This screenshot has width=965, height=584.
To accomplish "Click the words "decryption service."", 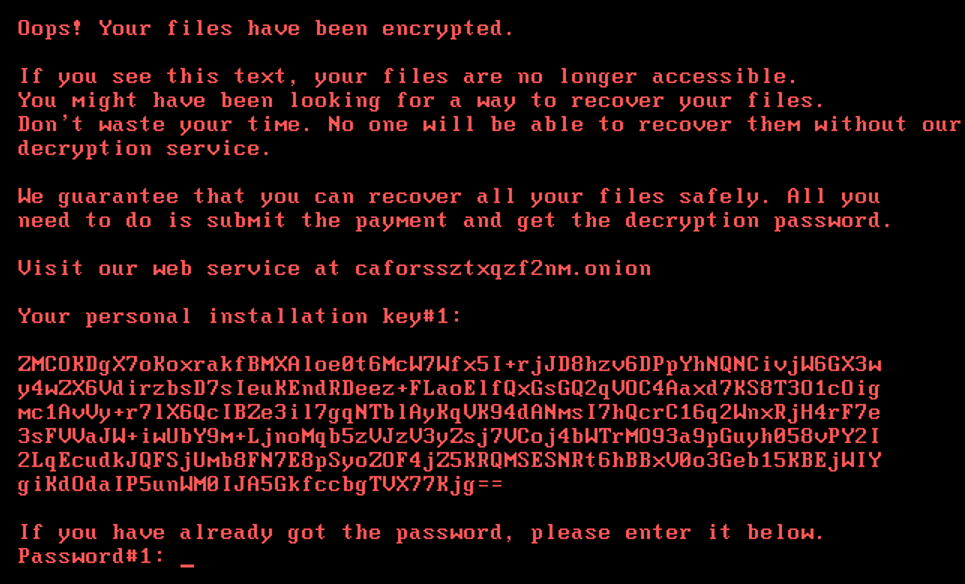I will pyautogui.click(x=144, y=149).
